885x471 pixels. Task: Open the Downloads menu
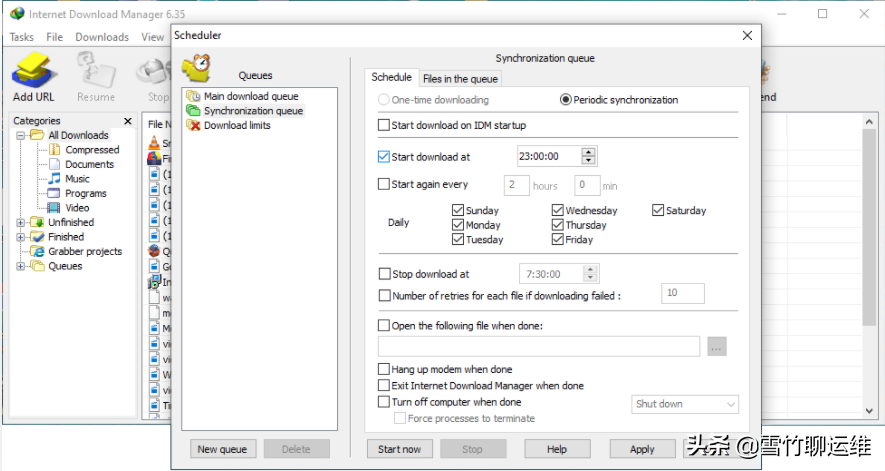pos(102,37)
